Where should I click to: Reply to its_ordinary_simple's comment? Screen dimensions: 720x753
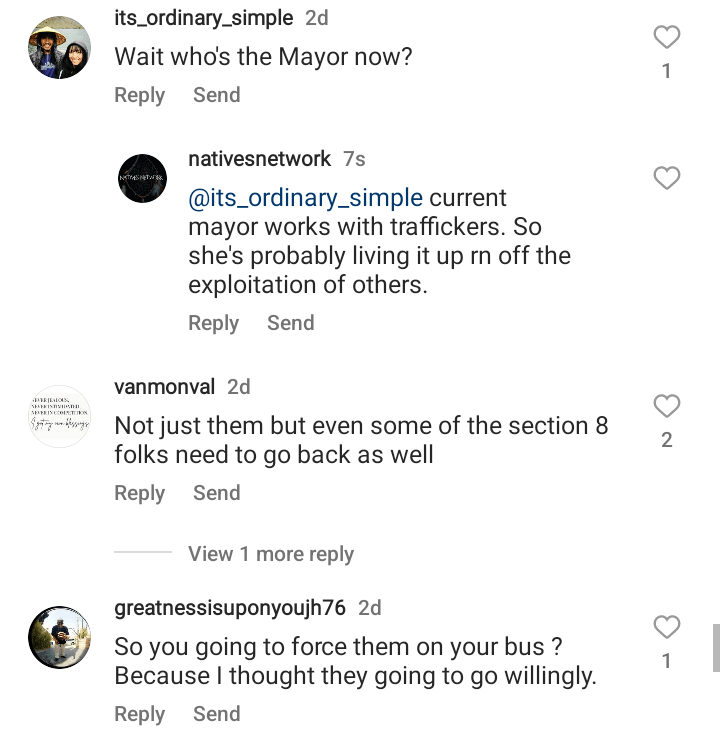tap(139, 95)
